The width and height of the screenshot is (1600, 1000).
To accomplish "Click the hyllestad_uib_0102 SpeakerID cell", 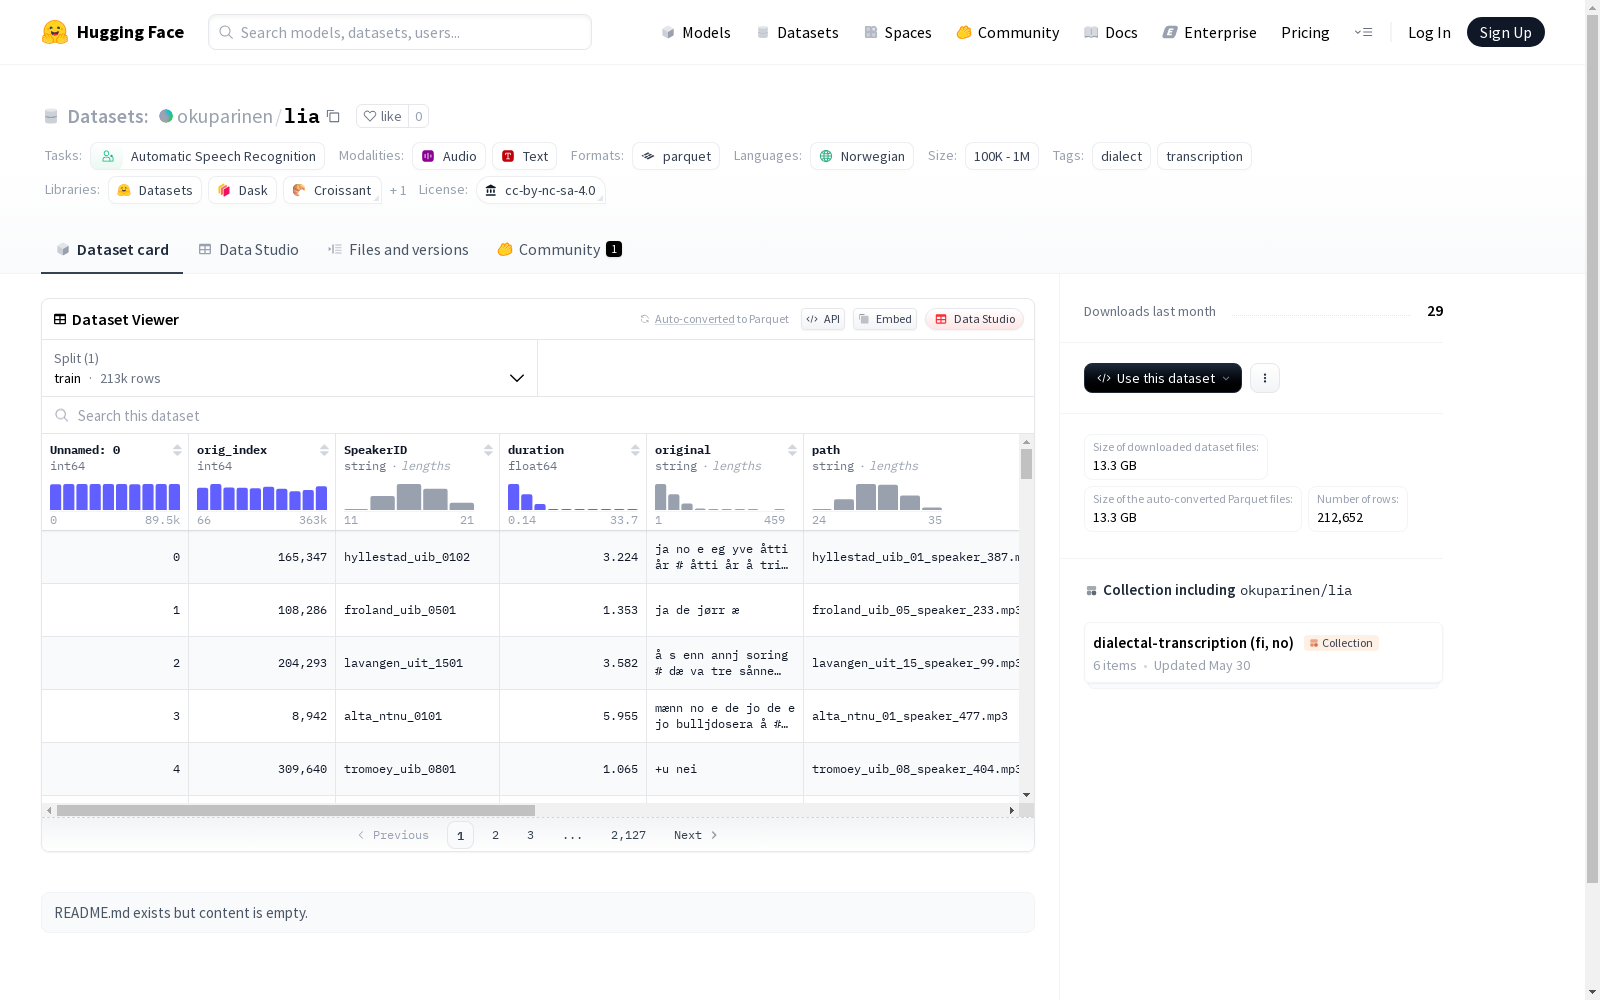I will [418, 557].
